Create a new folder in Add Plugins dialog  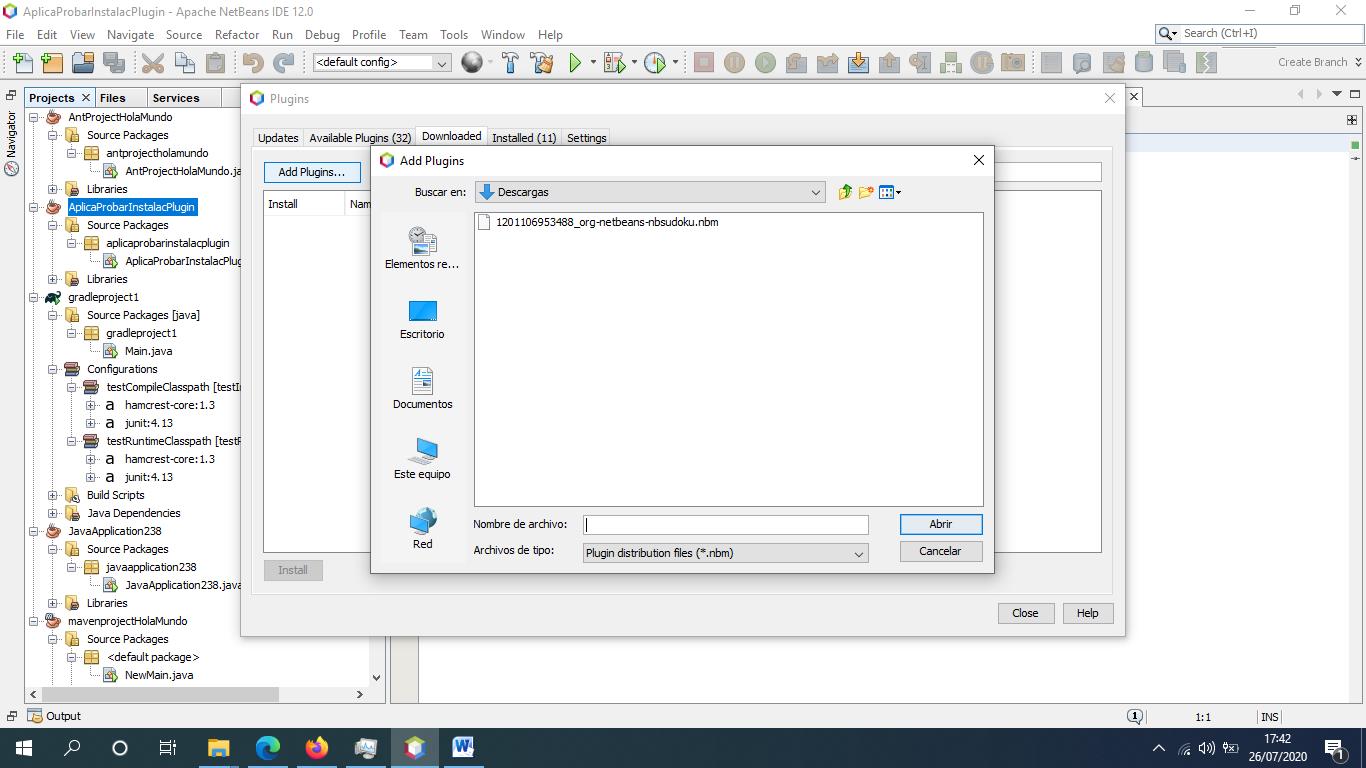click(x=866, y=192)
